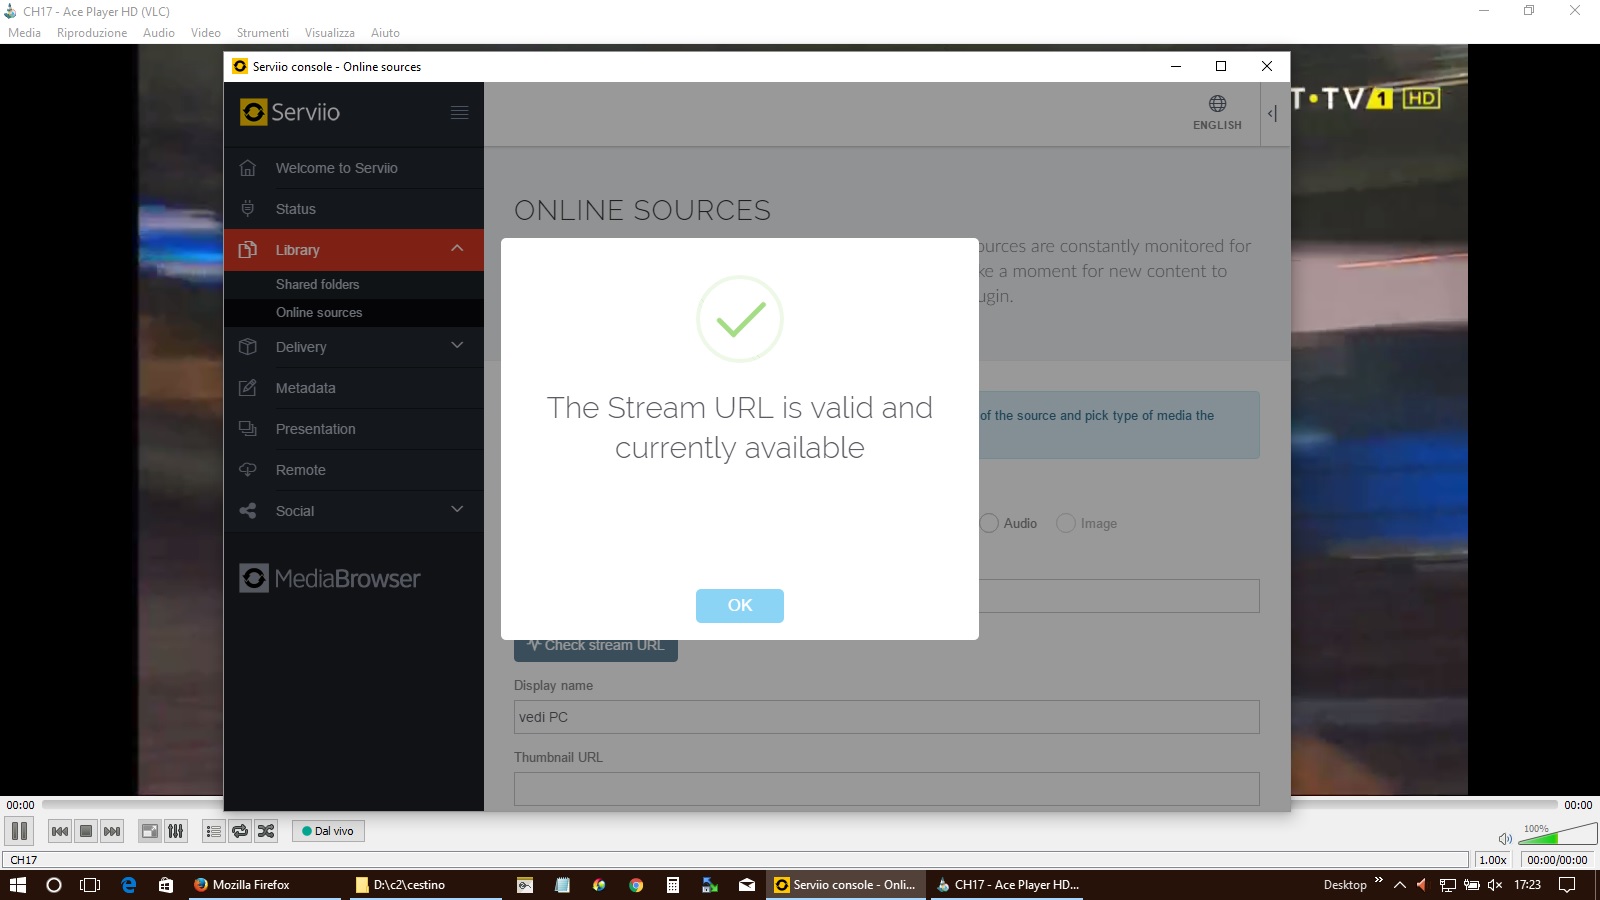
Task: Select the Audio media type radio button
Action: pos(989,523)
